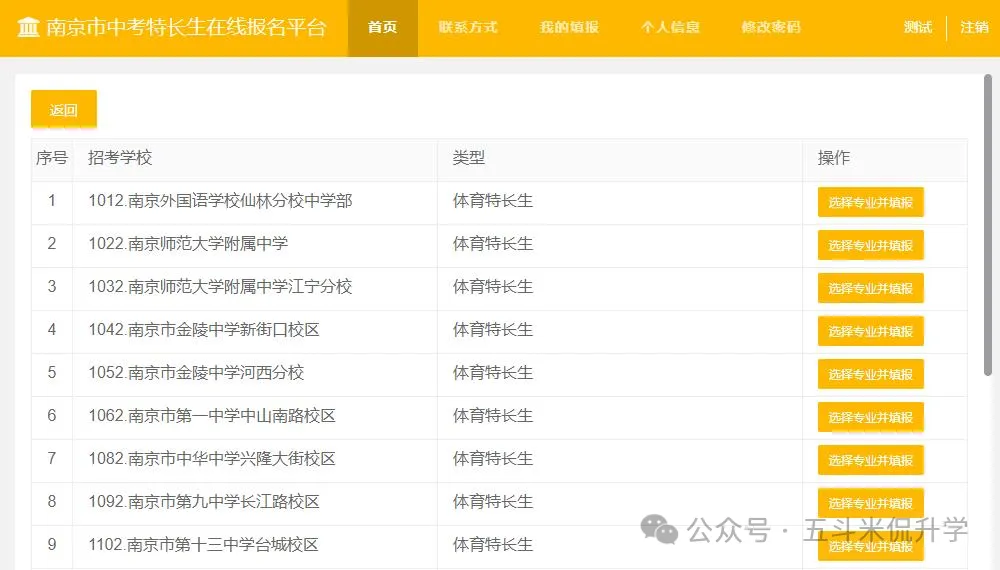Click 选择专业并填报 for 中华中学兴隆大街校区

(x=871, y=460)
